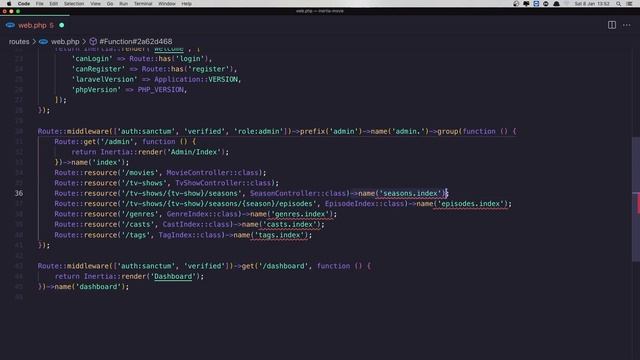Click the second (dark) status icon in the menu bar
Viewport: 640px width, 360px height.
click(526, 4)
